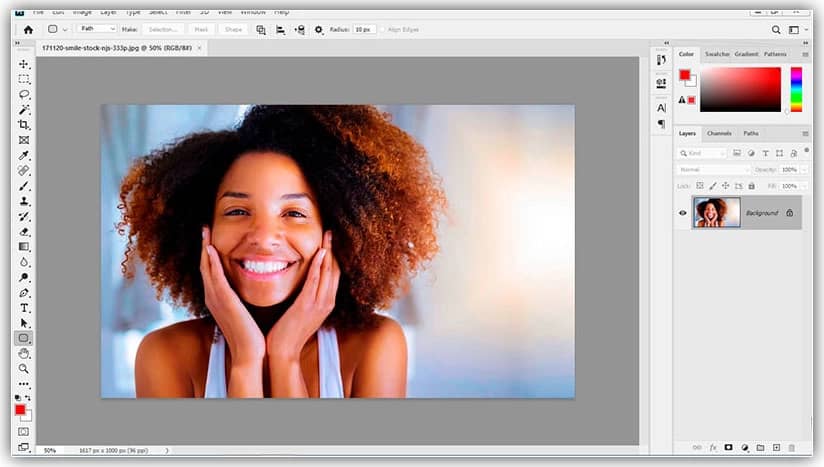Toggle the lock all layer button
Image resolution: width=824 pixels, height=467 pixels.
tap(752, 186)
